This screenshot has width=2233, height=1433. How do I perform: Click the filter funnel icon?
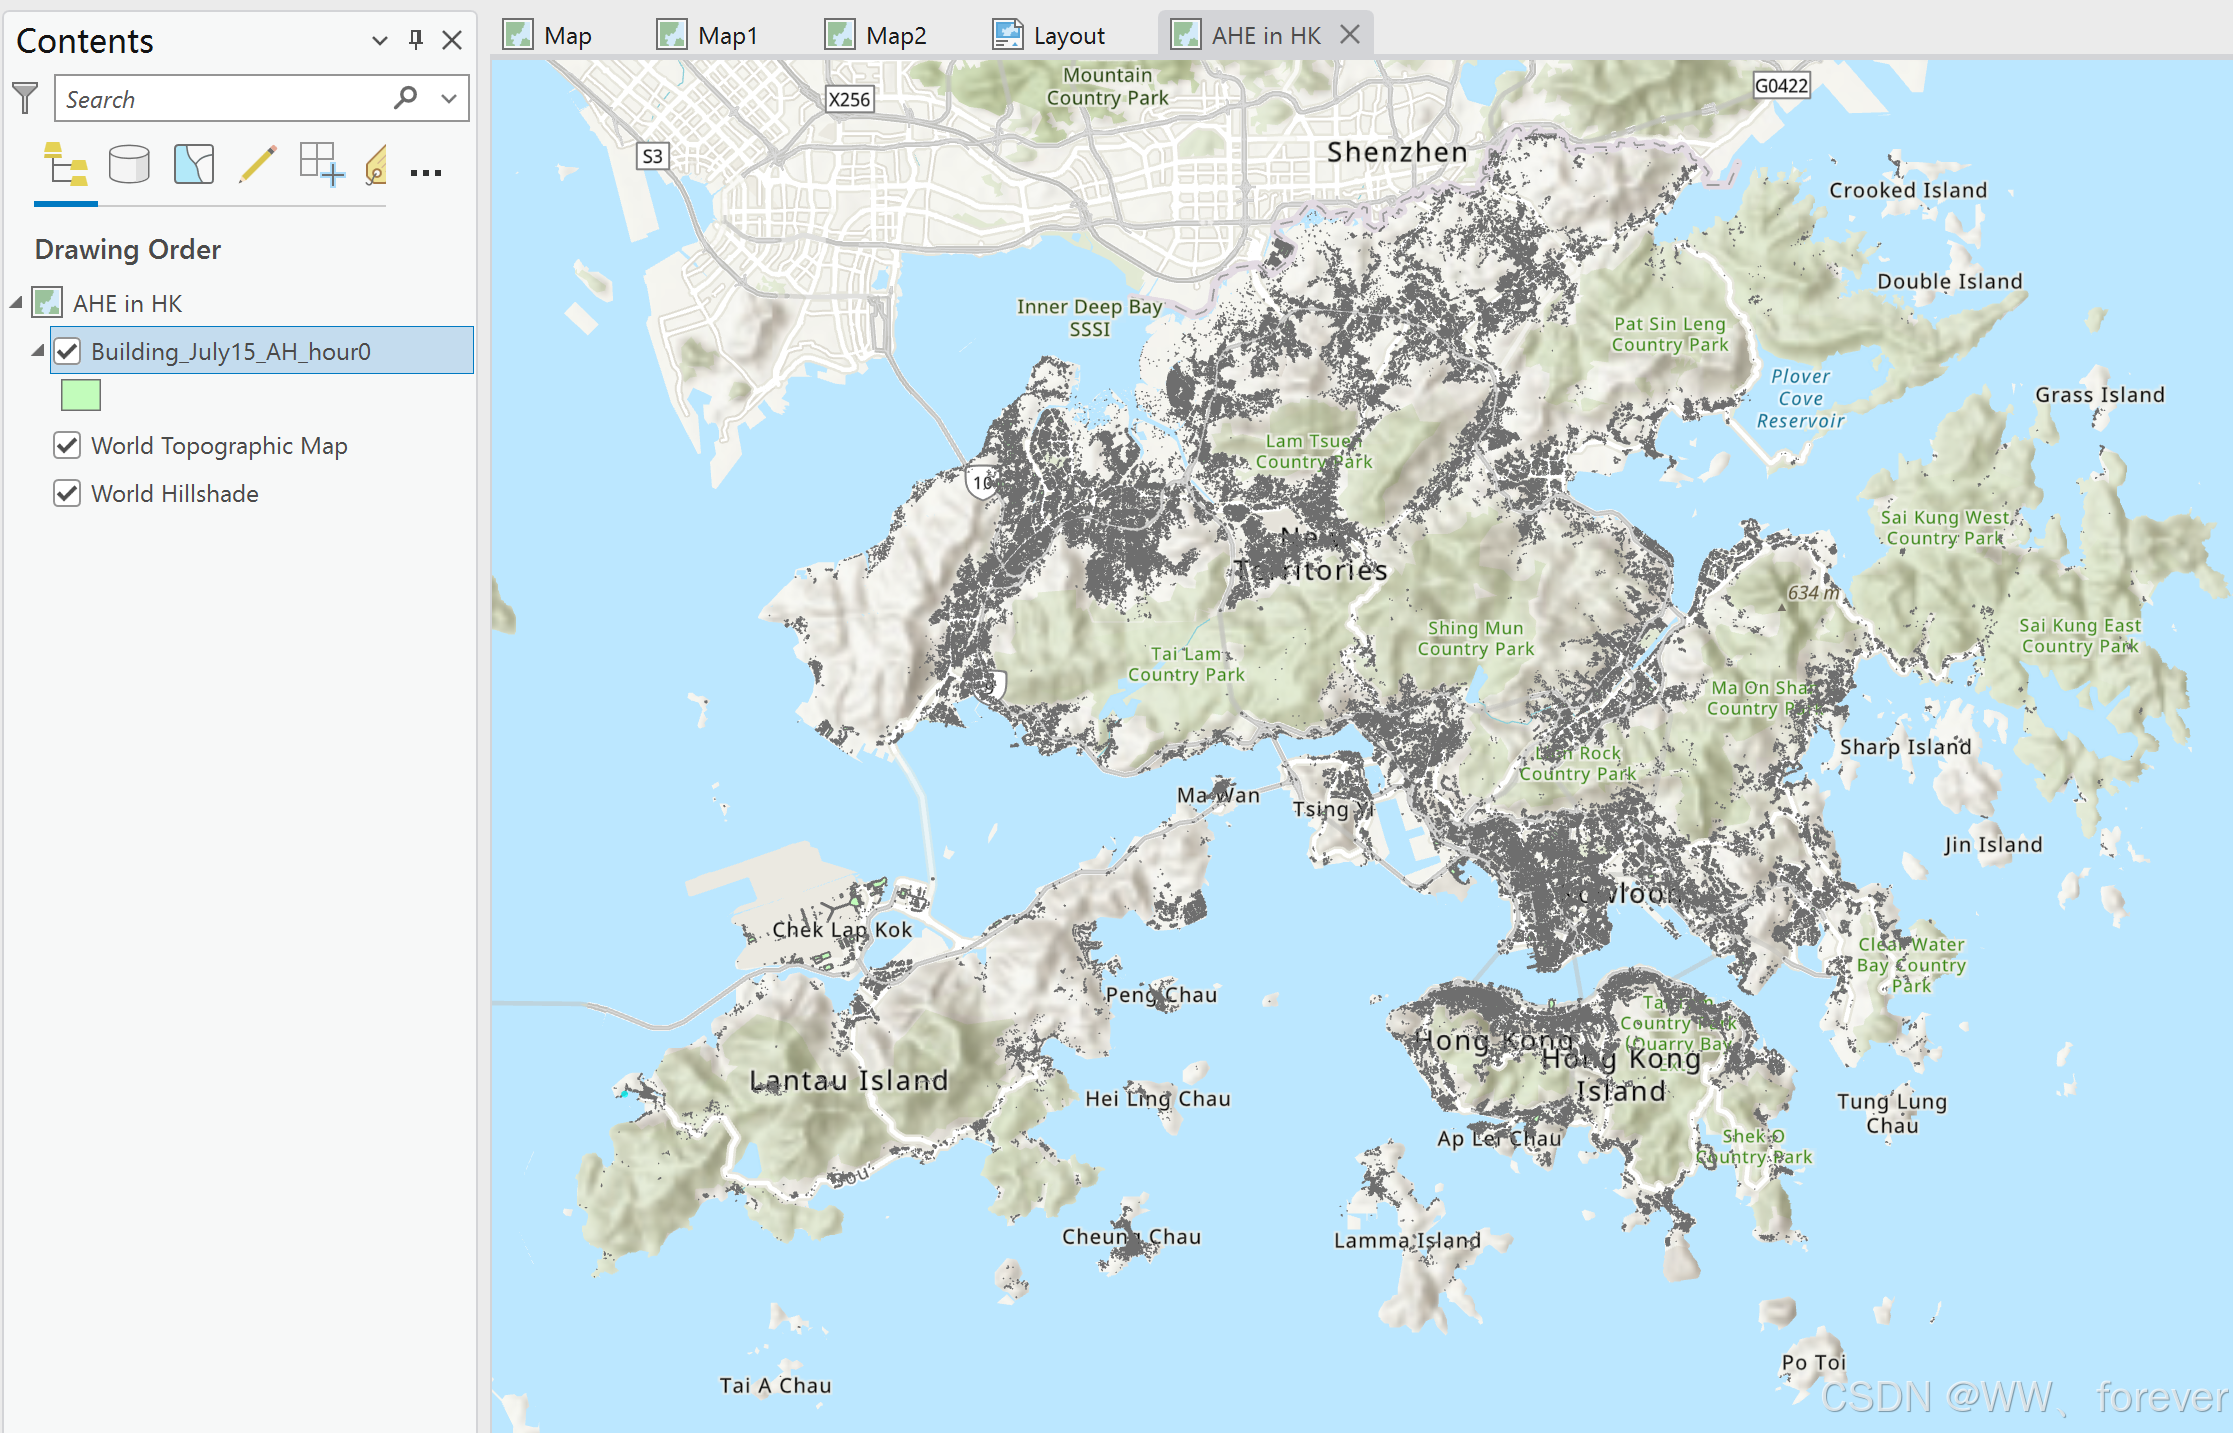point(25,98)
